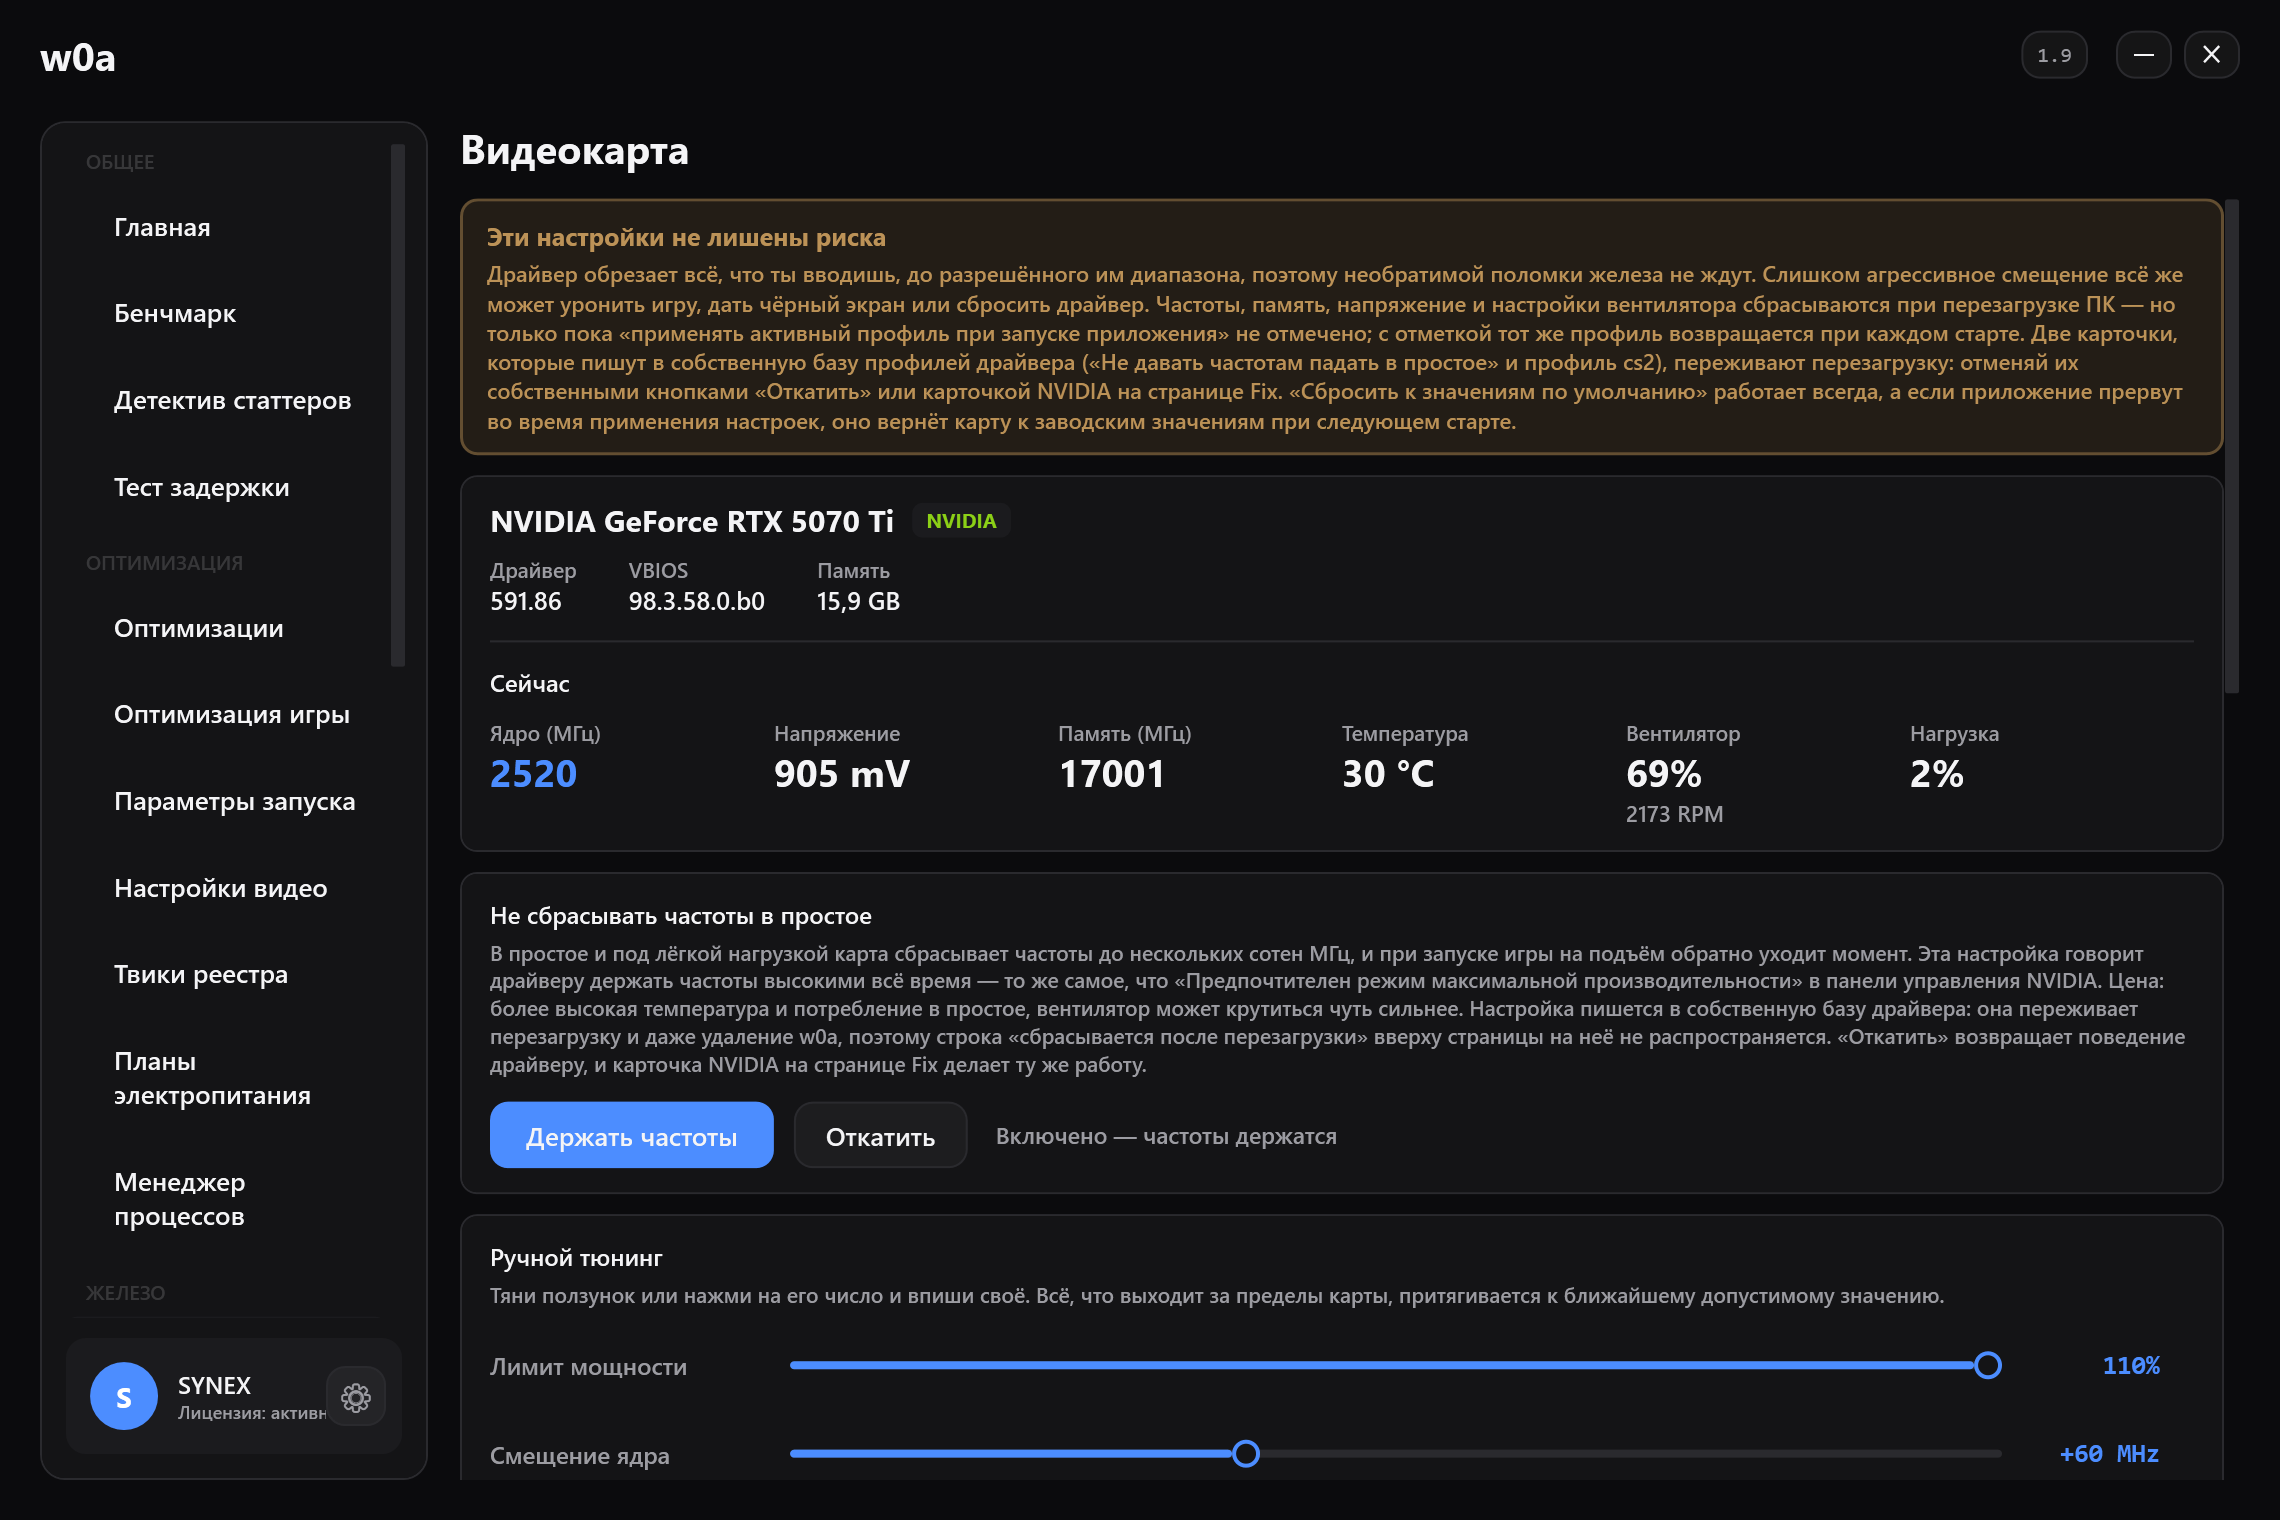Select Планы электропитания item
The width and height of the screenshot is (2280, 1520).
point(212,1078)
